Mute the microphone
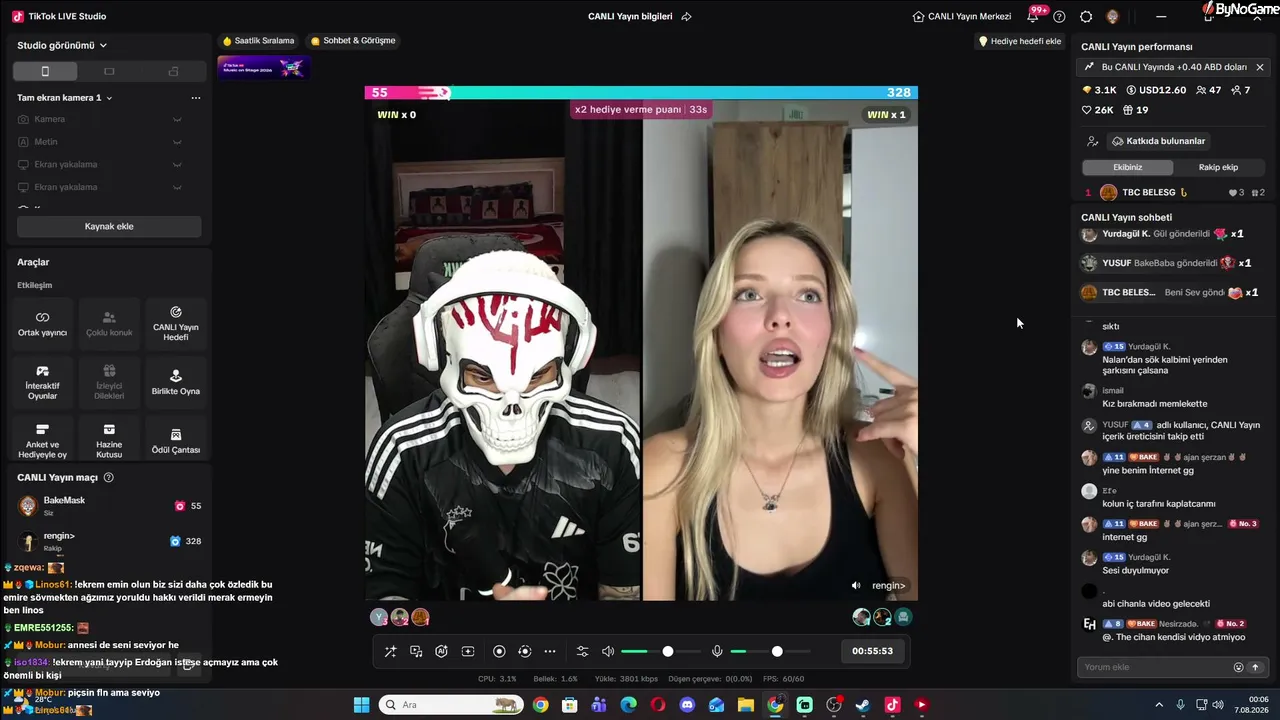This screenshot has height=720, width=1280. tap(717, 651)
